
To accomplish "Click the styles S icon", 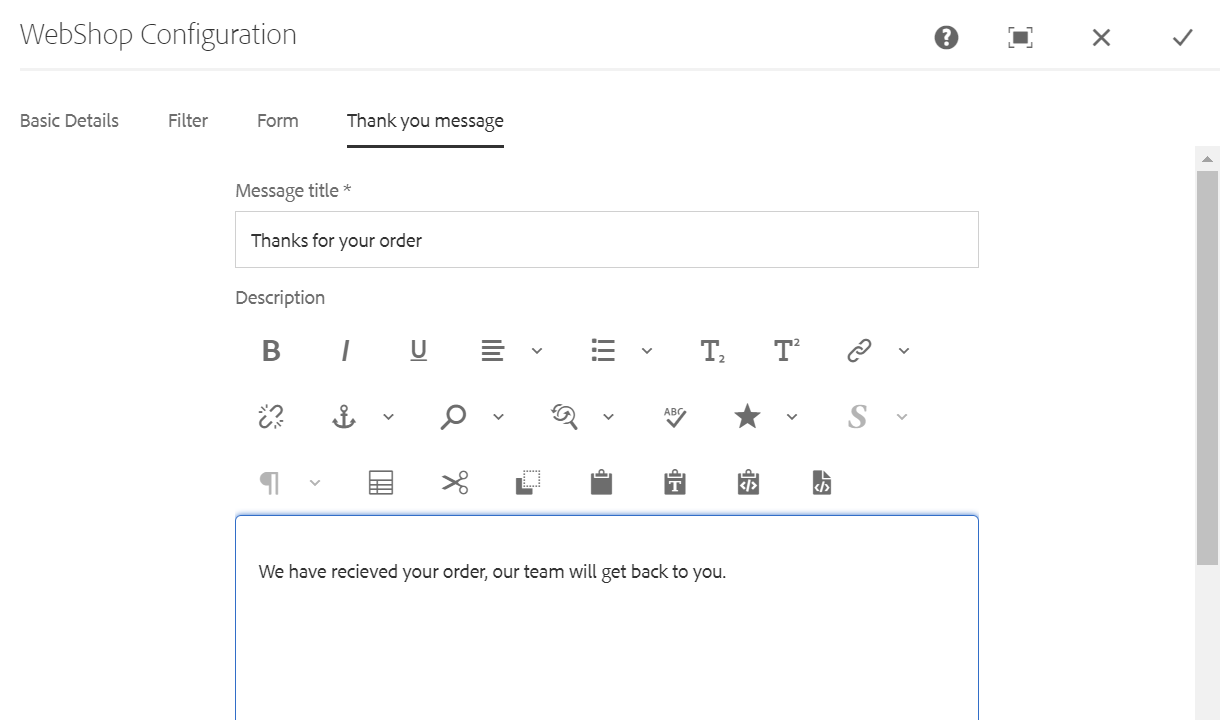I will point(857,417).
